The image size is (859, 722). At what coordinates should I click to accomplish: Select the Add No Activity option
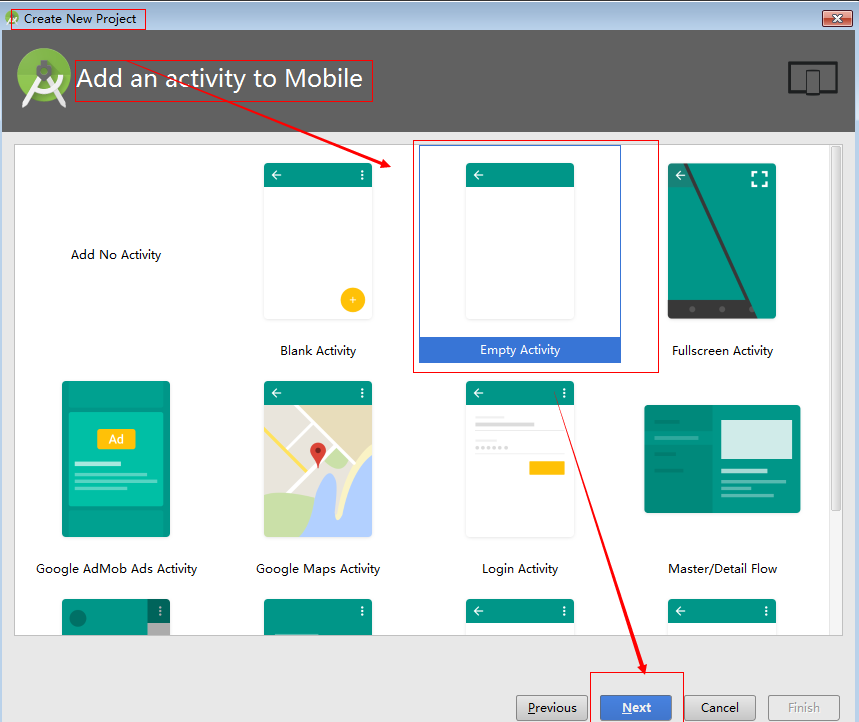pyautogui.click(x=116, y=255)
